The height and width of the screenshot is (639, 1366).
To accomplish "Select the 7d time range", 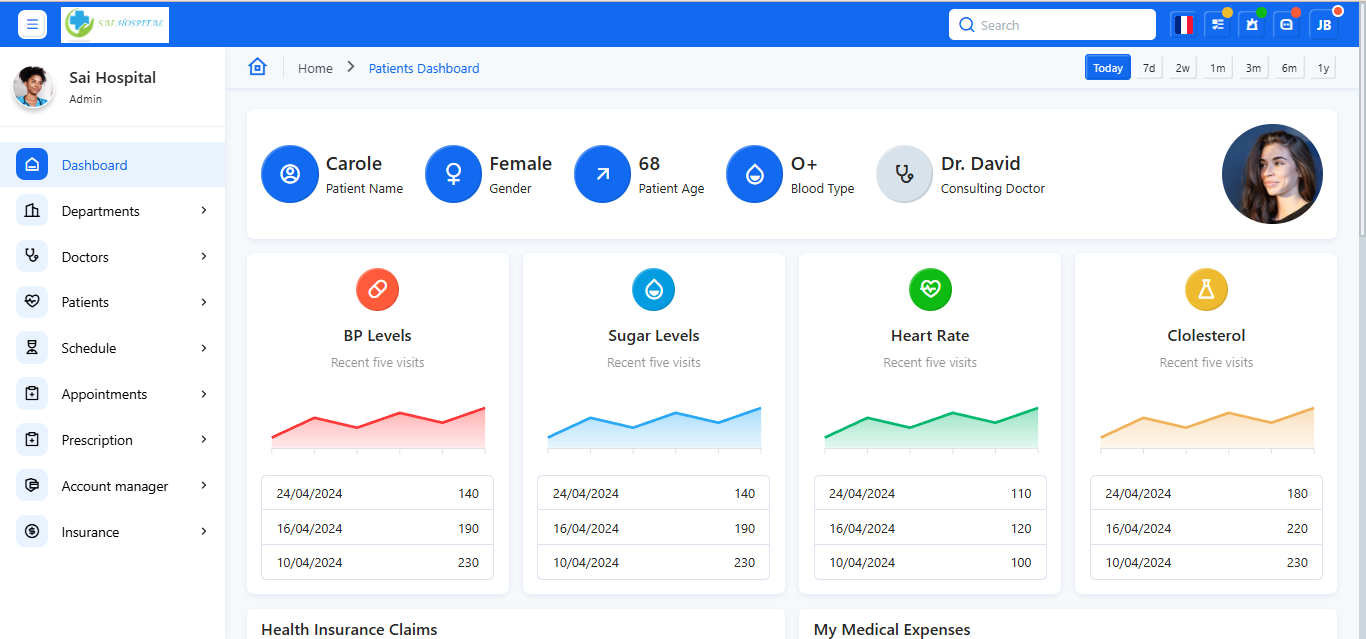I will (x=1149, y=68).
